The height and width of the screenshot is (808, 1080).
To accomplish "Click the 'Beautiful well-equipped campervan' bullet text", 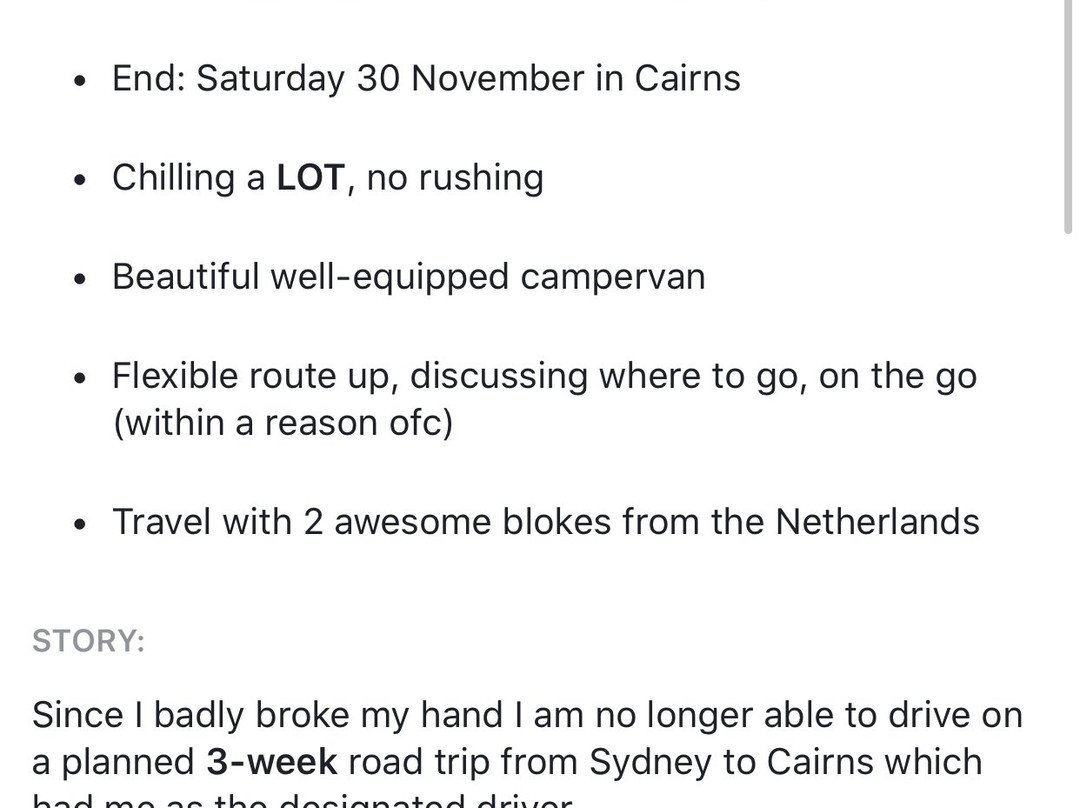I will click(x=409, y=277).
